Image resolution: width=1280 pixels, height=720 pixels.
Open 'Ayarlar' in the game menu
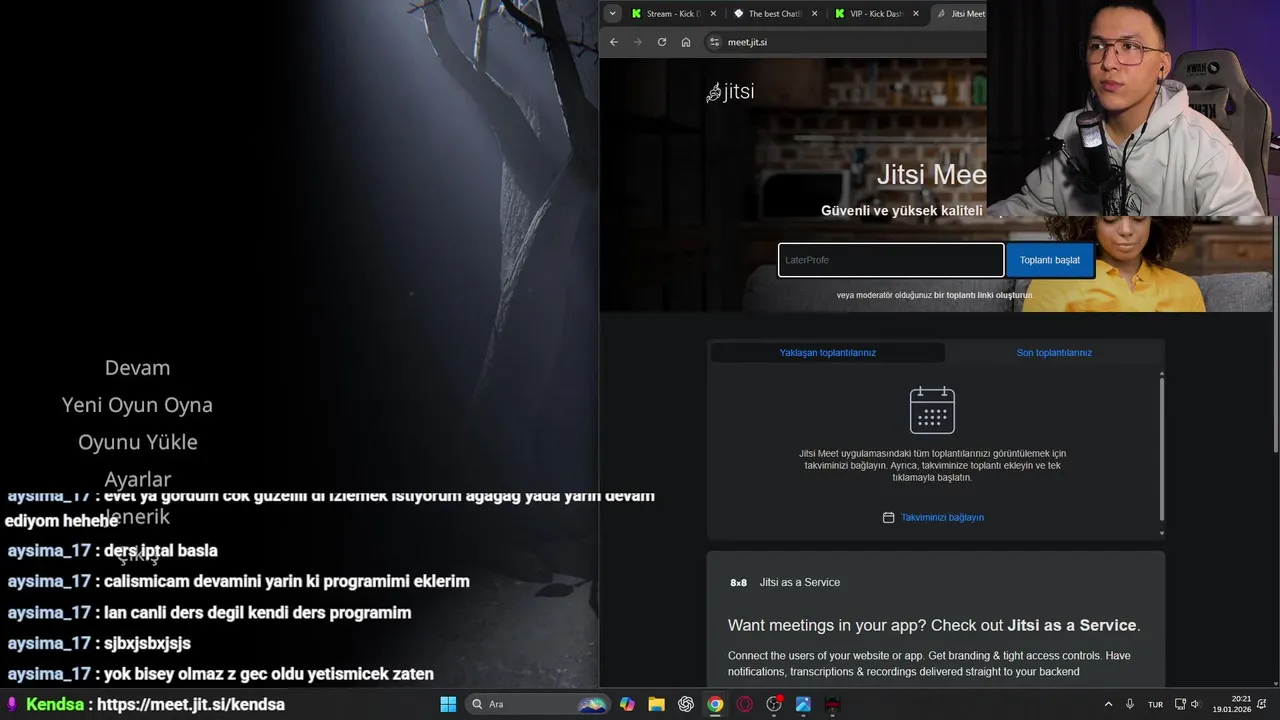click(x=137, y=479)
